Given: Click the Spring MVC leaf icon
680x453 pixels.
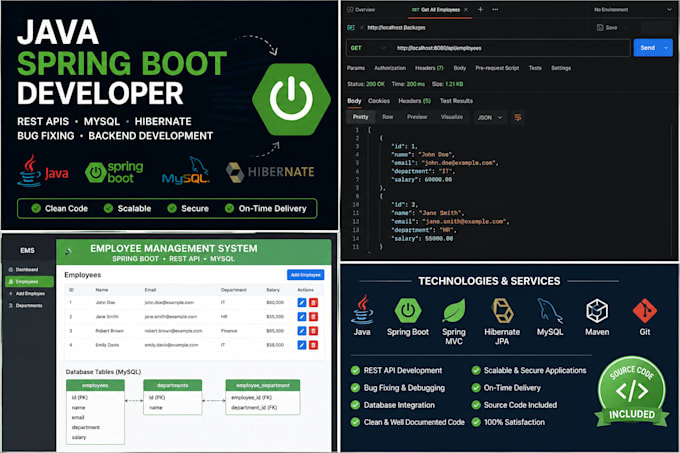Looking at the screenshot, I should [454, 310].
